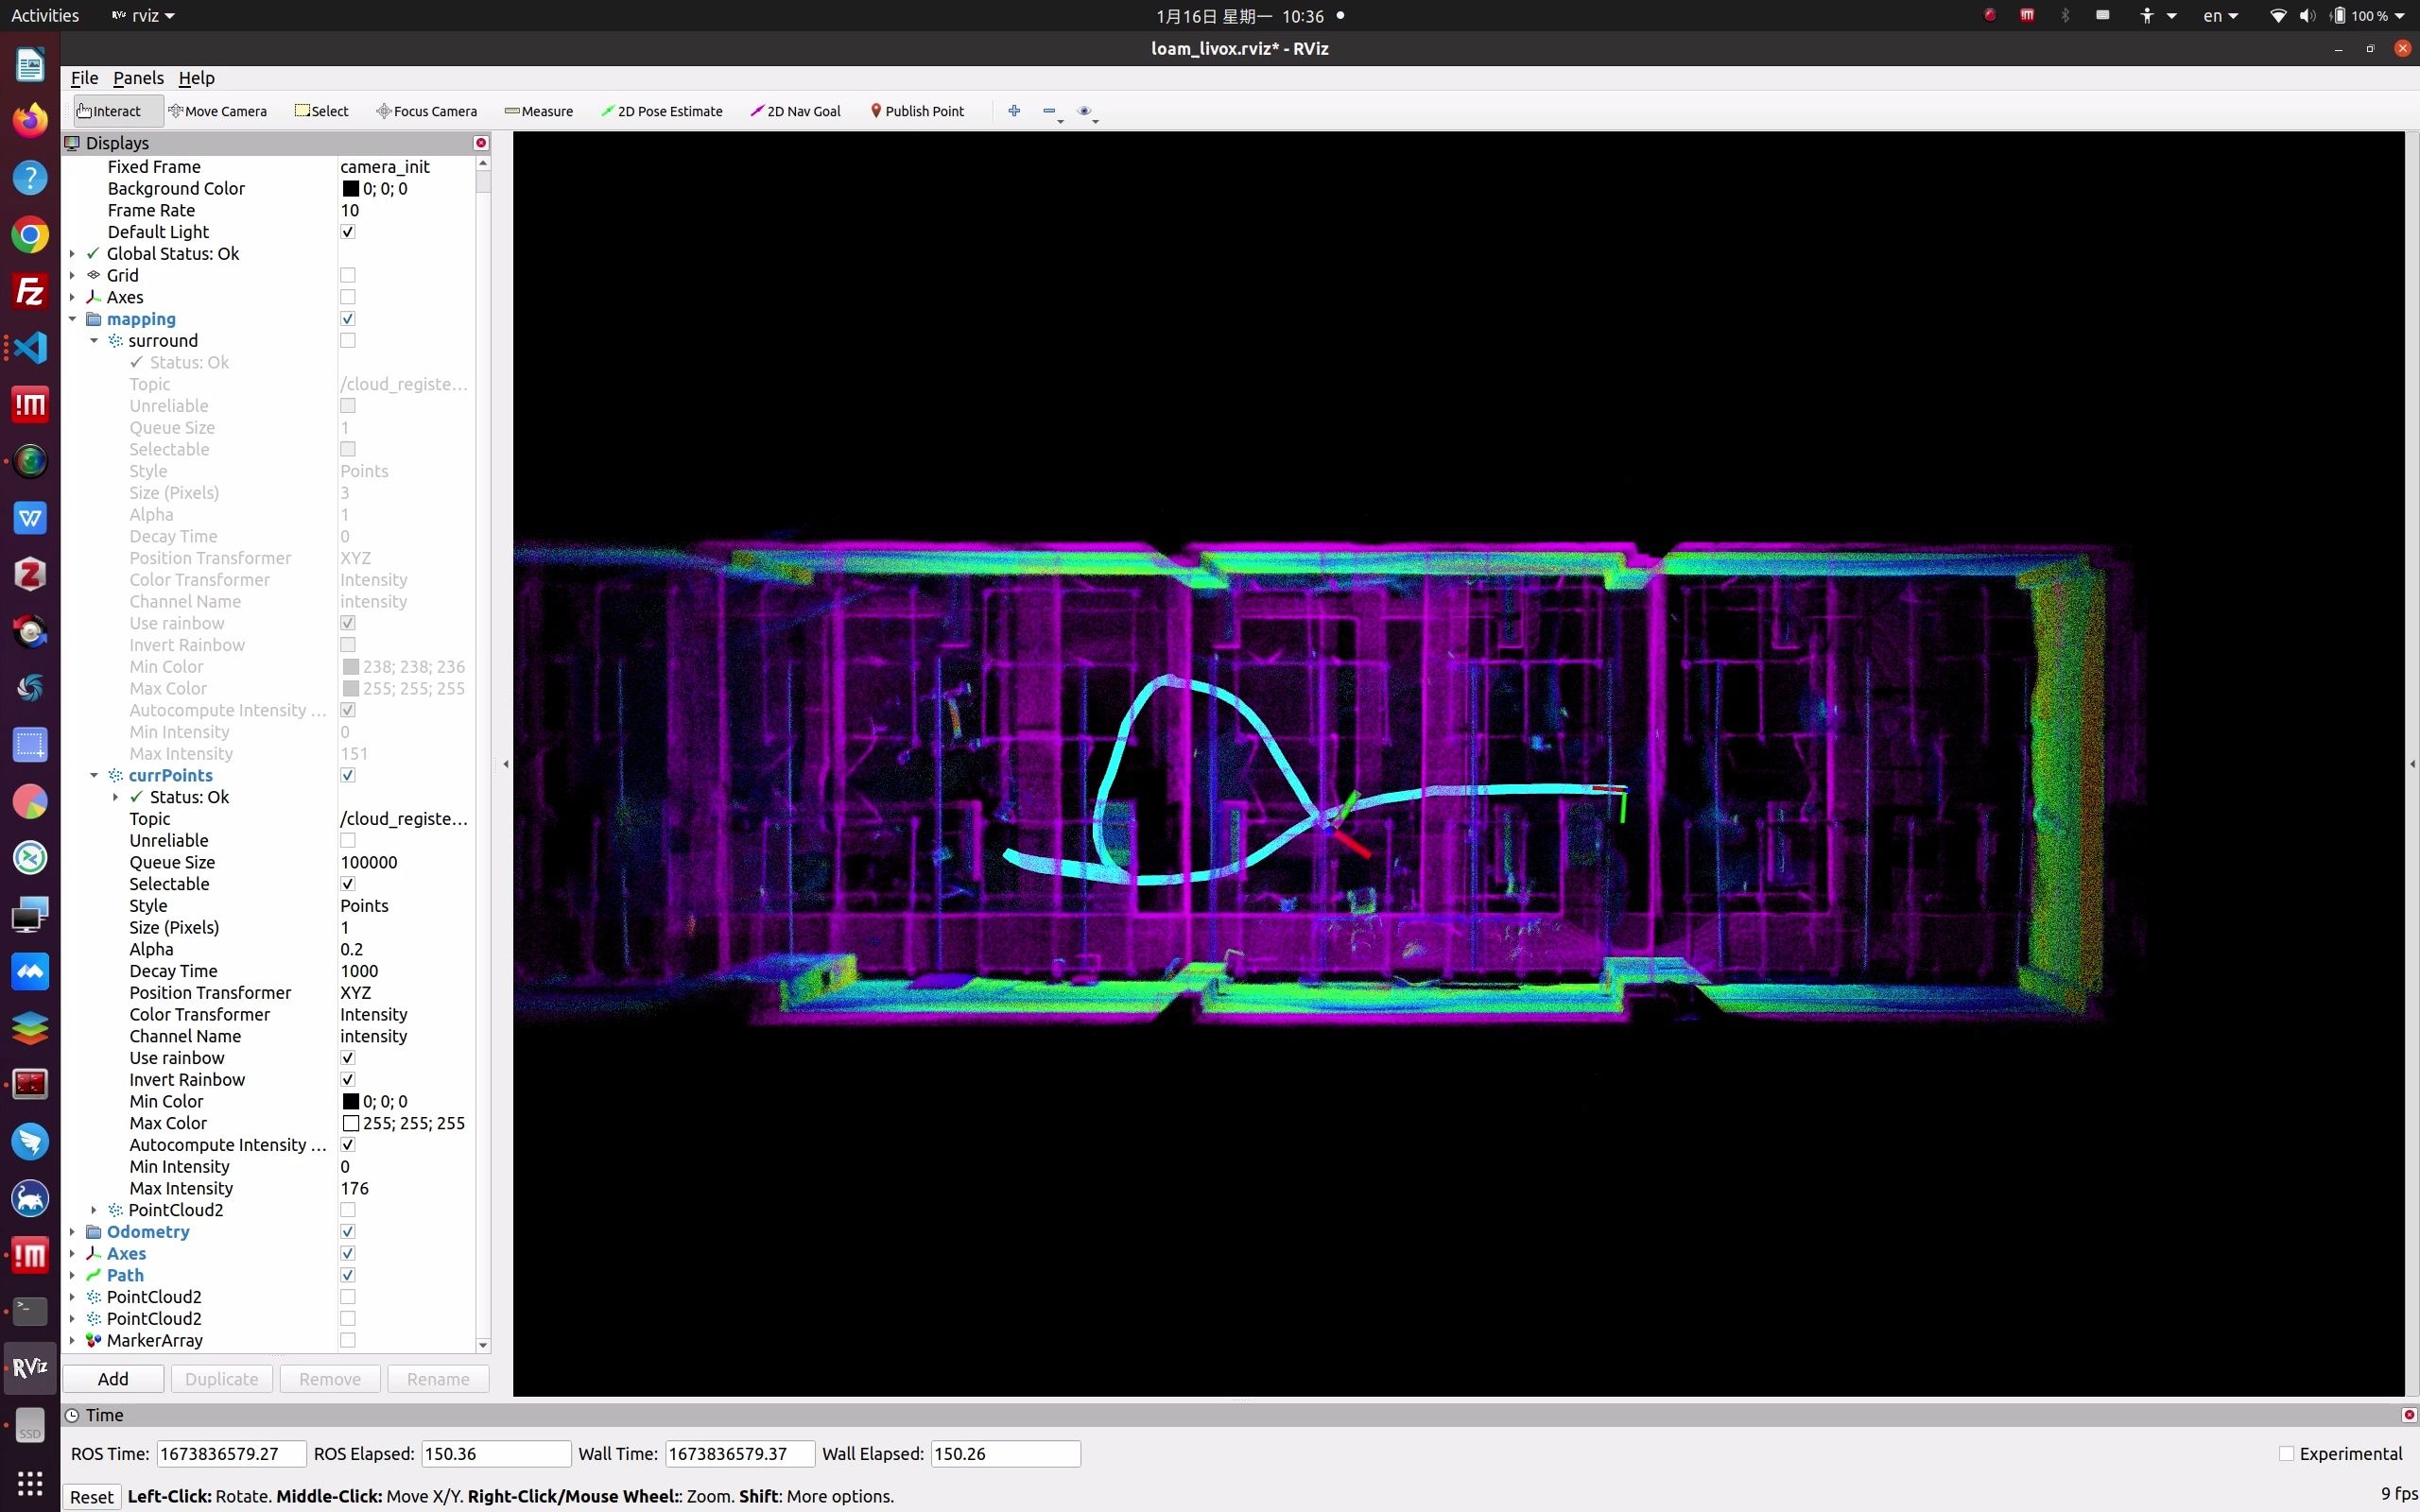This screenshot has width=2420, height=1512.
Task: Click the plus add-tool icon in toolbar
Action: (x=1014, y=111)
